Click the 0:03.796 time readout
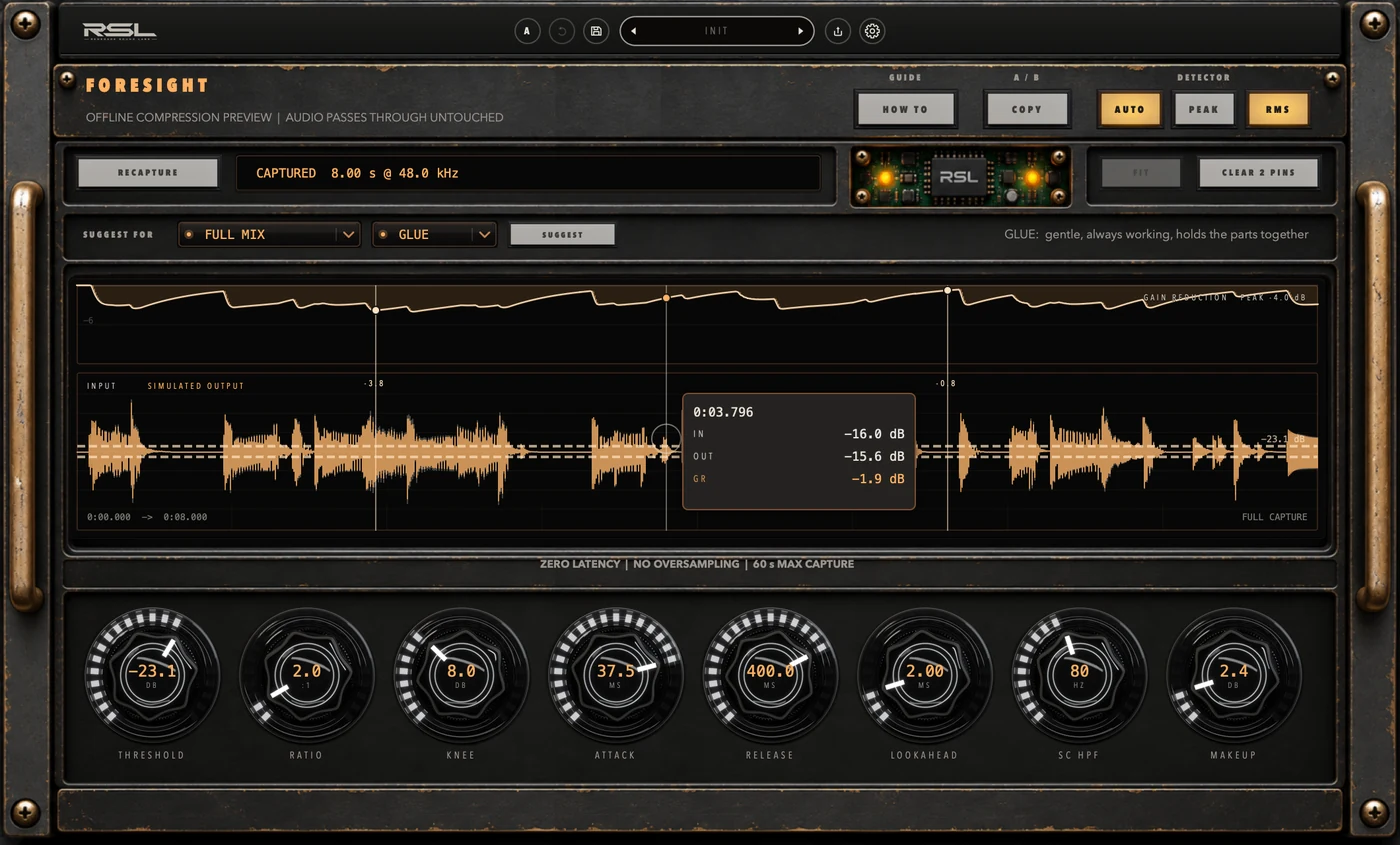This screenshot has height=845, width=1400. pyautogui.click(x=723, y=412)
